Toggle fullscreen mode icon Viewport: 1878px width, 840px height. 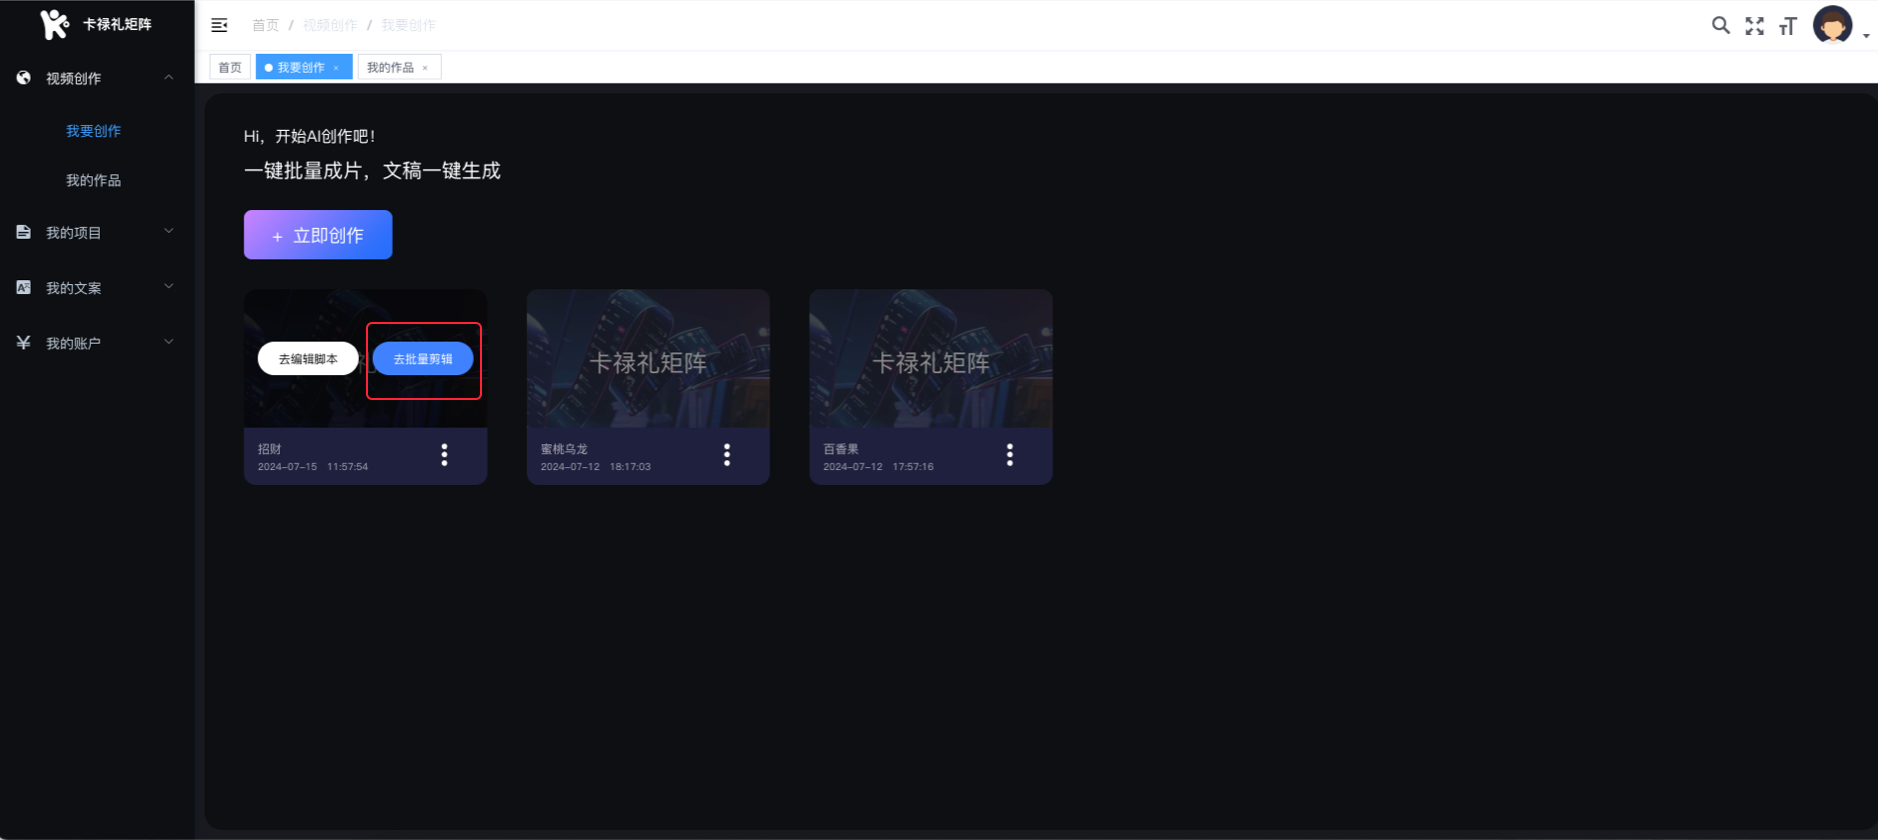[x=1754, y=26]
